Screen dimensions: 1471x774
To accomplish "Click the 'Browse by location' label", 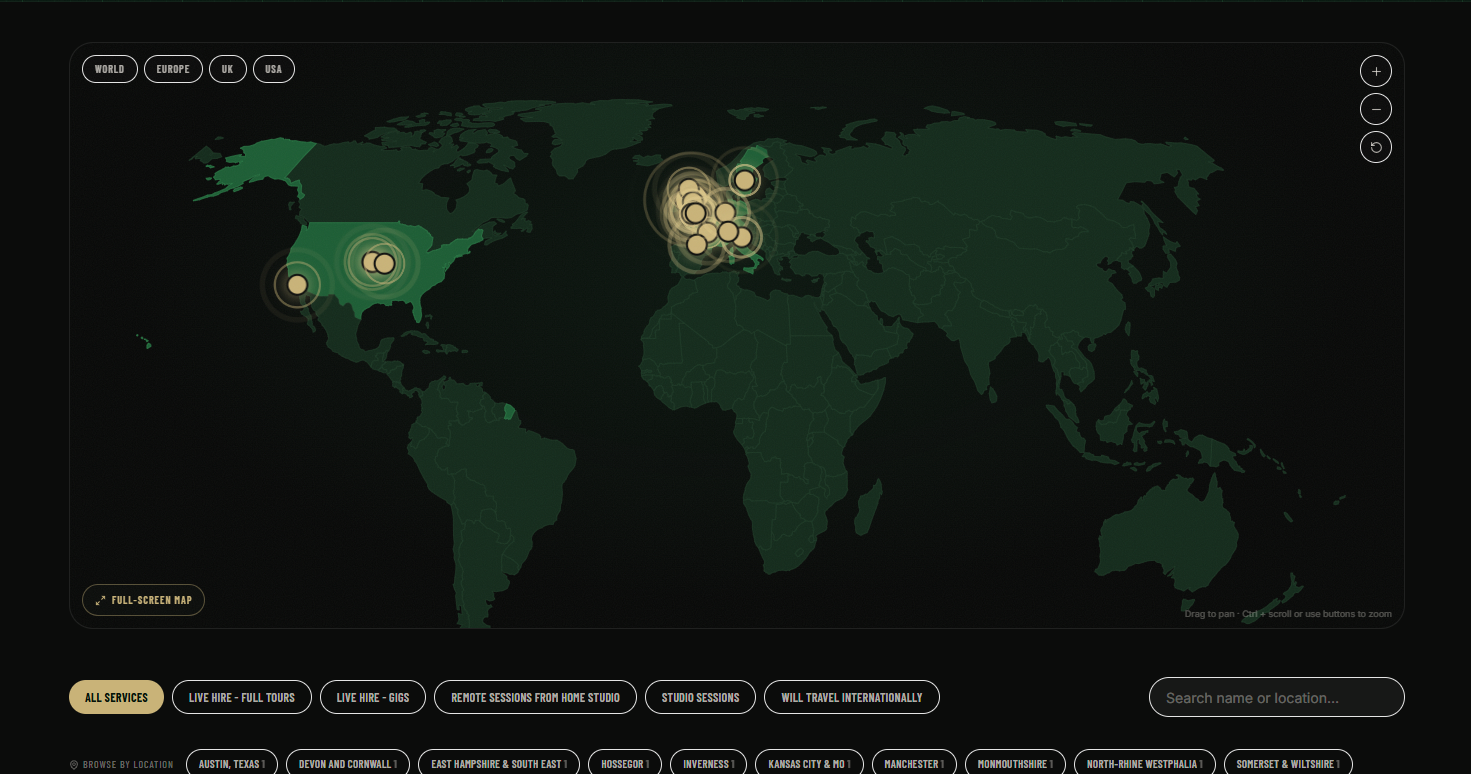I will [x=123, y=765].
